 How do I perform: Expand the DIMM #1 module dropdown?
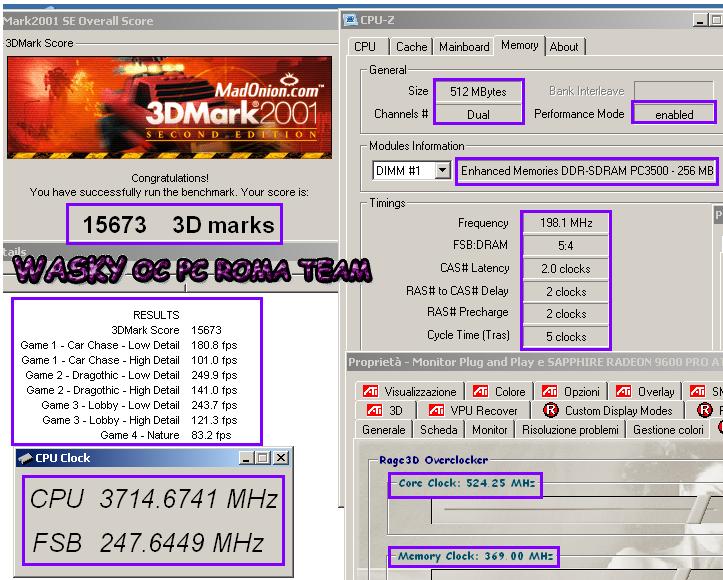tap(442, 171)
